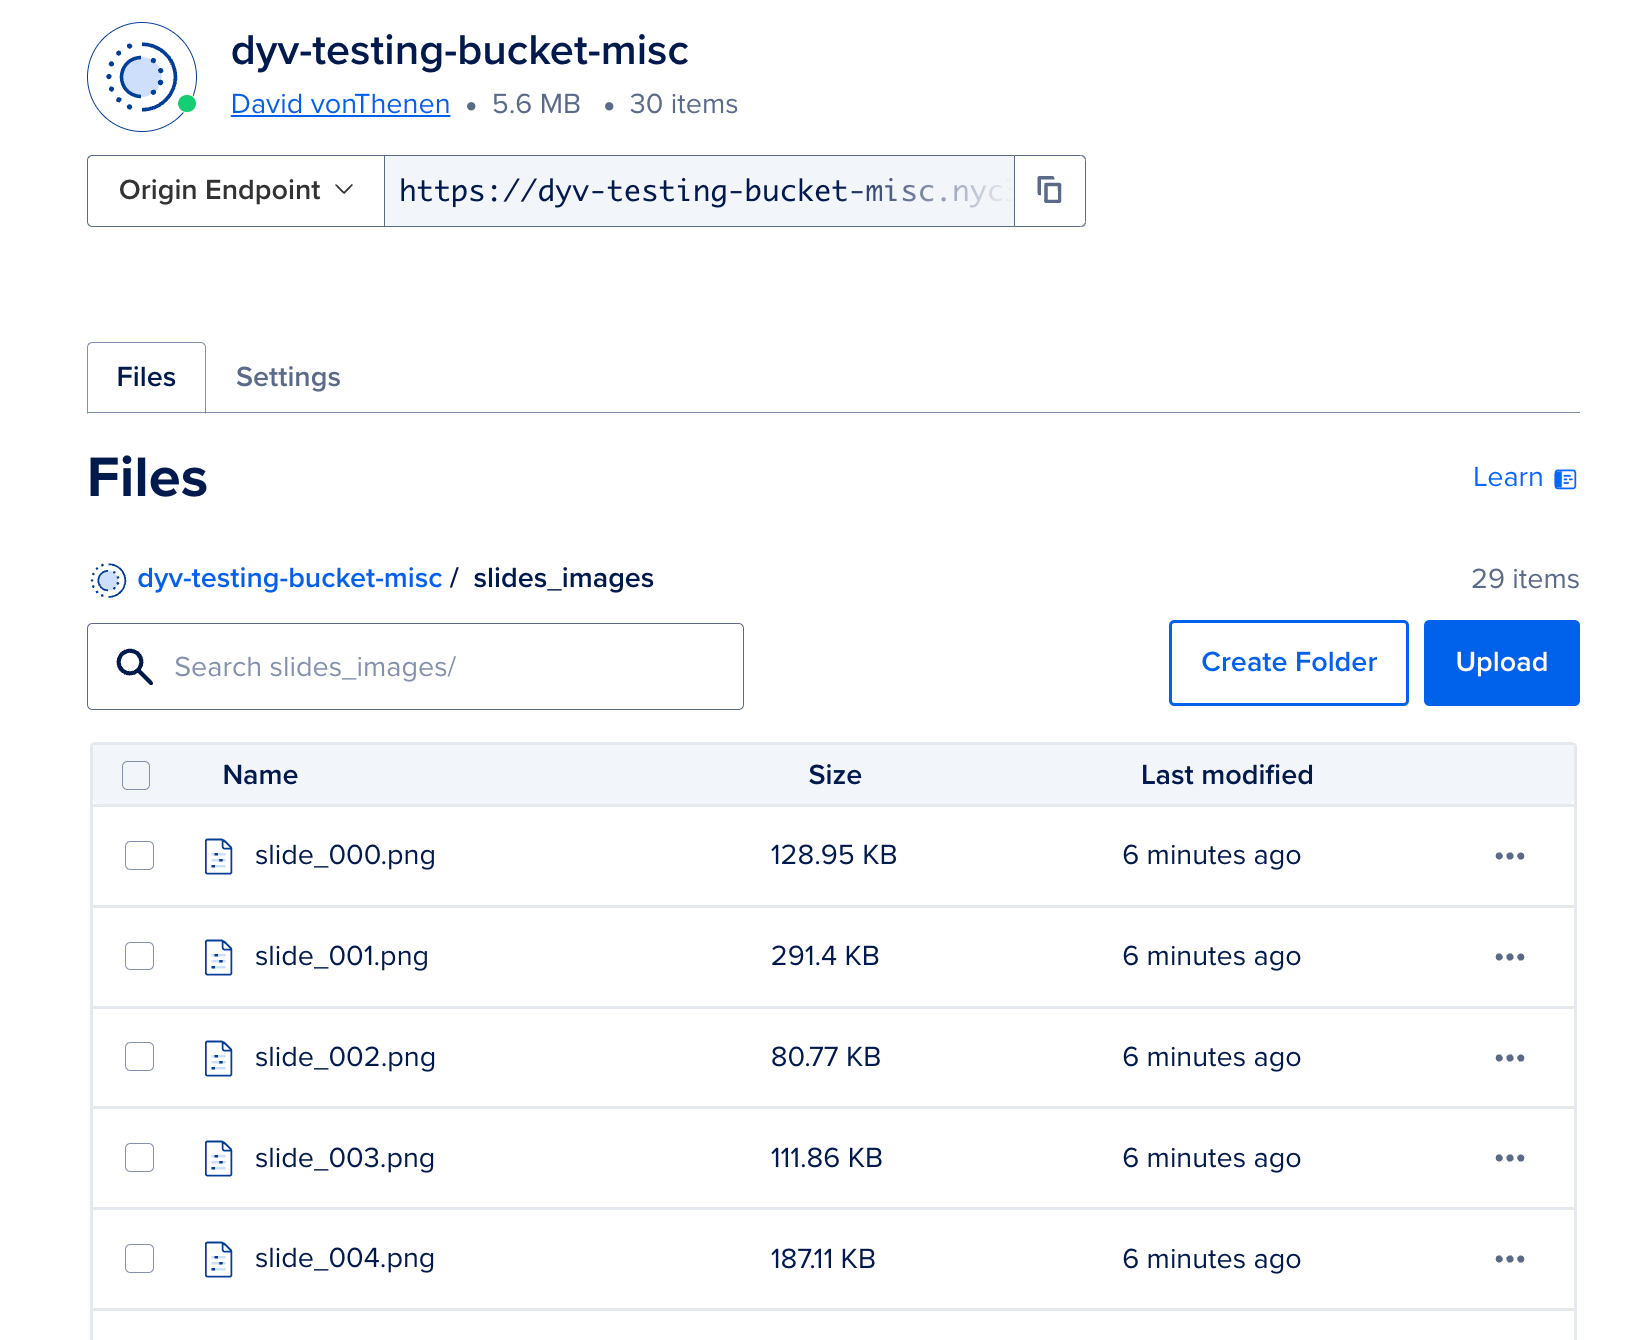Image resolution: width=1644 pixels, height=1340 pixels.
Task: Click file icon for slide_002.png
Action: pos(218,1058)
